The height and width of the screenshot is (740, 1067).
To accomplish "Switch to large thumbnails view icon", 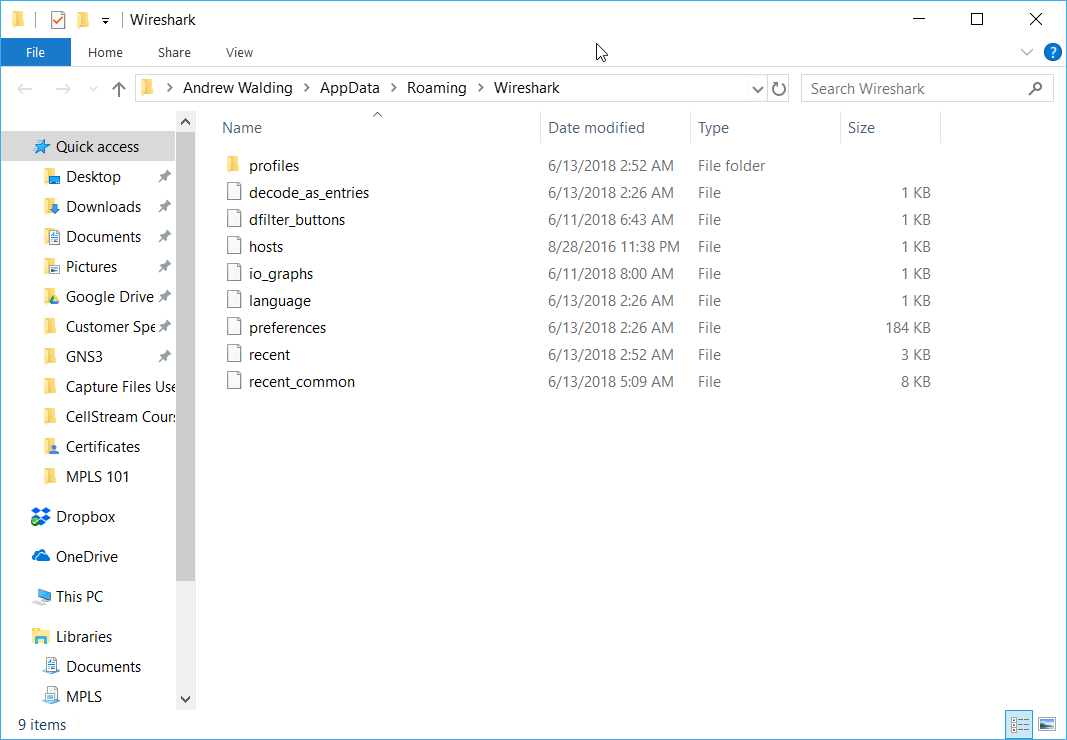I will 1047,724.
